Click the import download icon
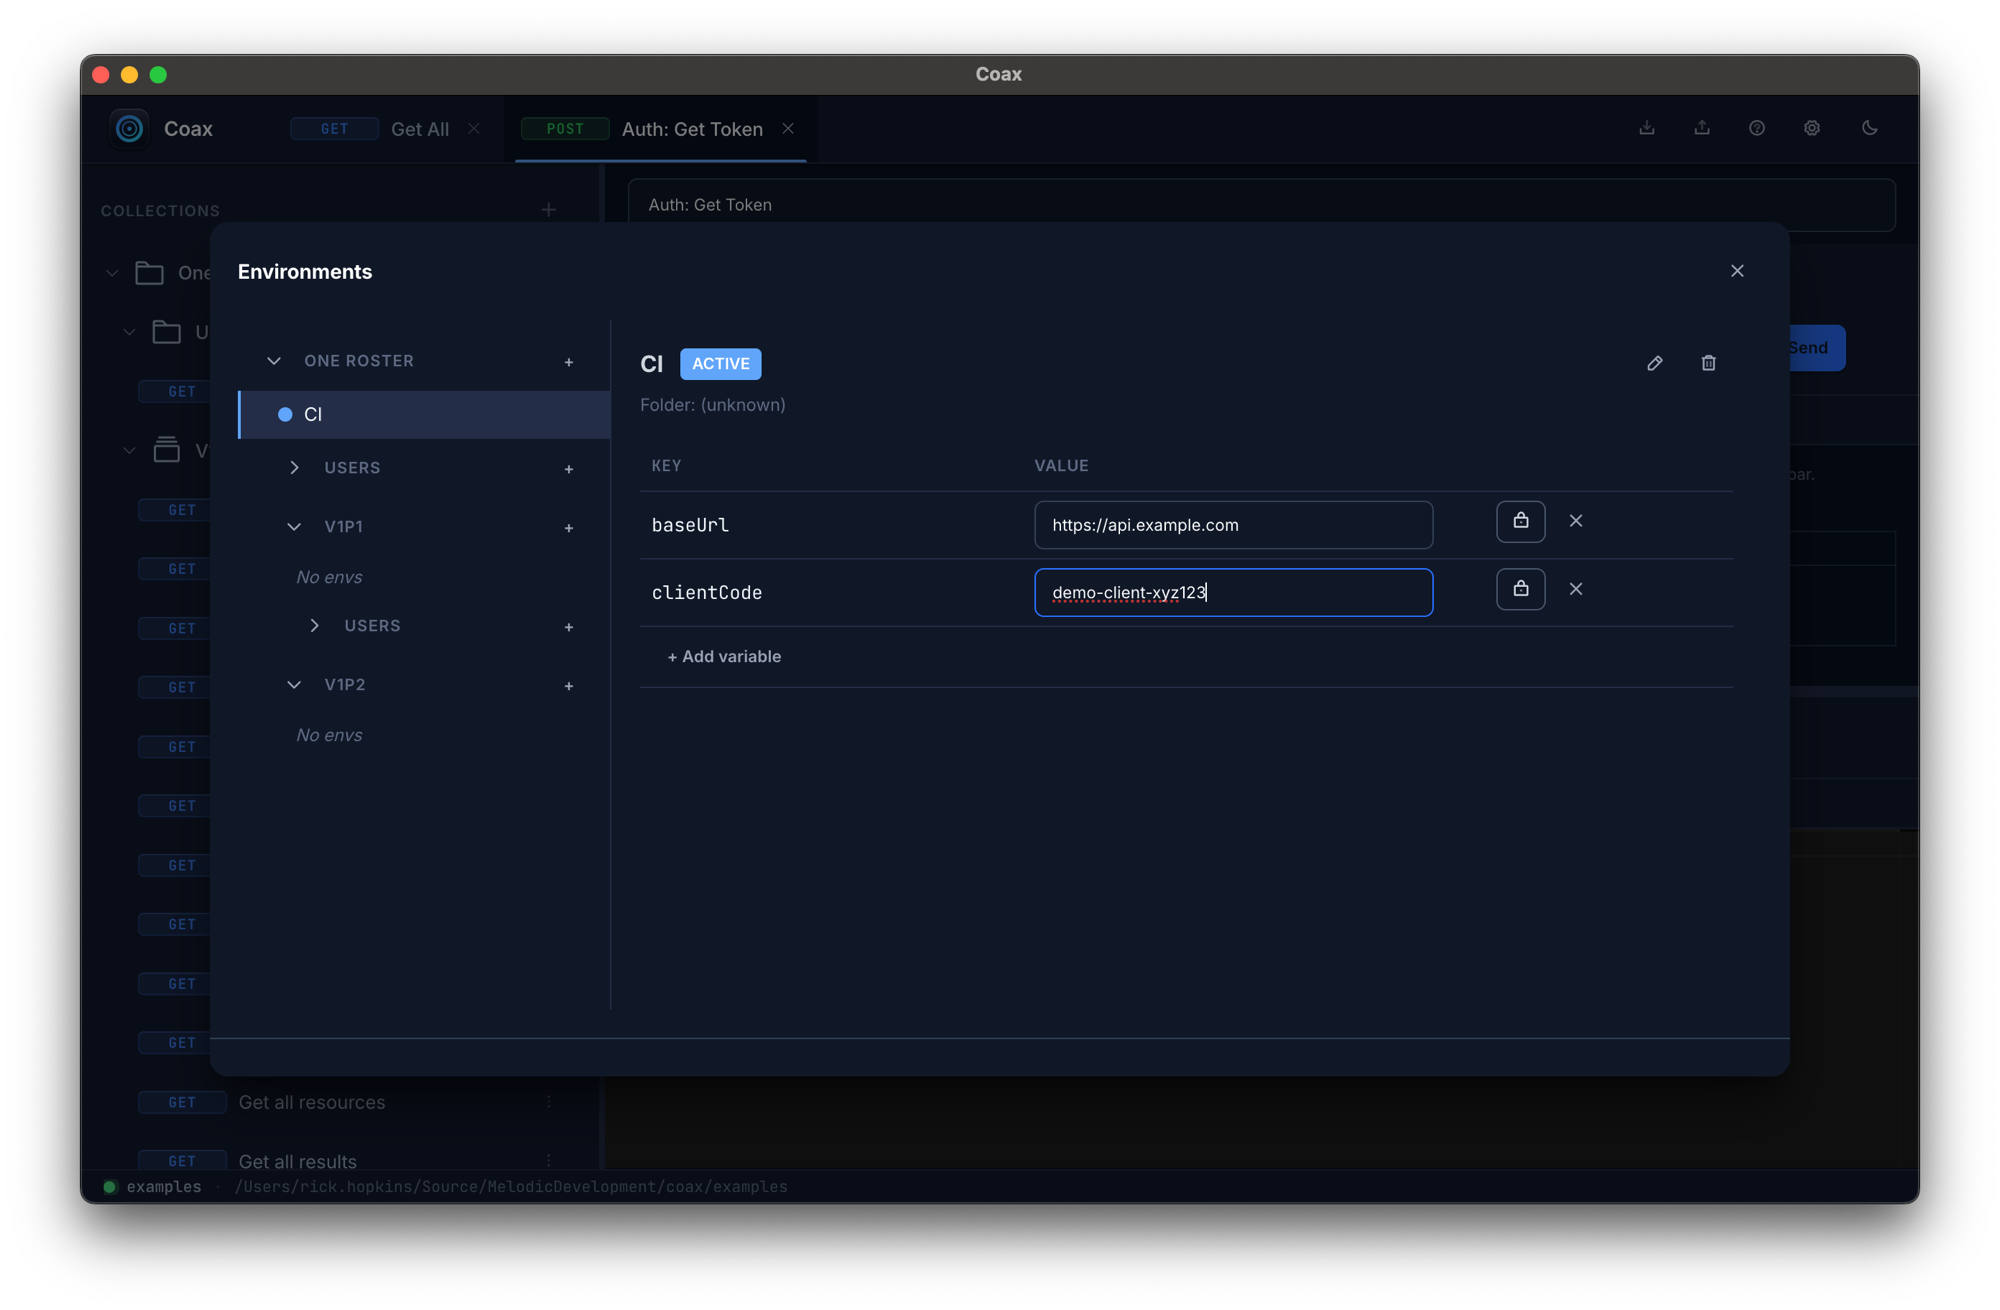Image resolution: width=2000 pixels, height=1310 pixels. click(x=1647, y=128)
